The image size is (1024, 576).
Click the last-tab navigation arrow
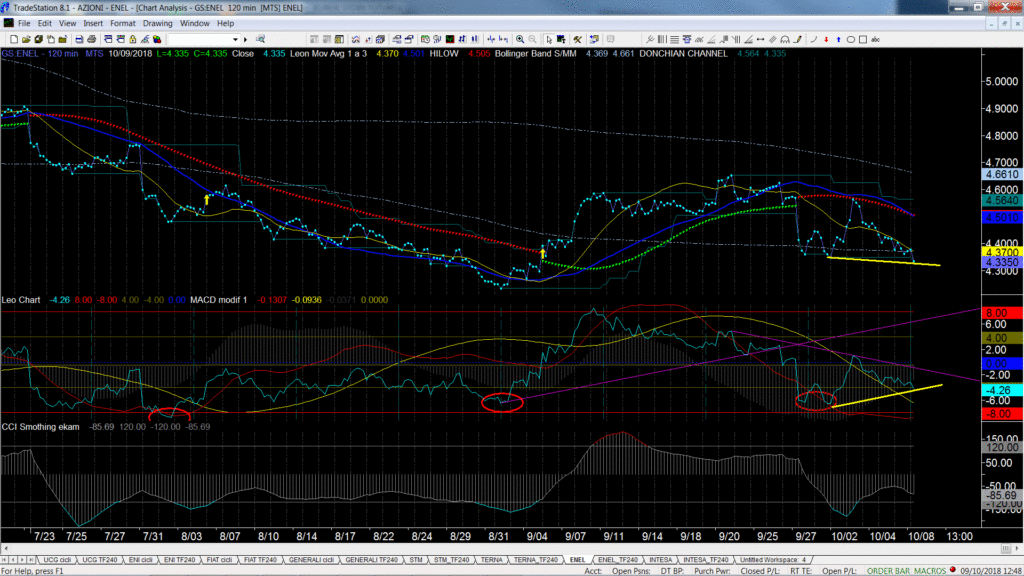[31, 560]
